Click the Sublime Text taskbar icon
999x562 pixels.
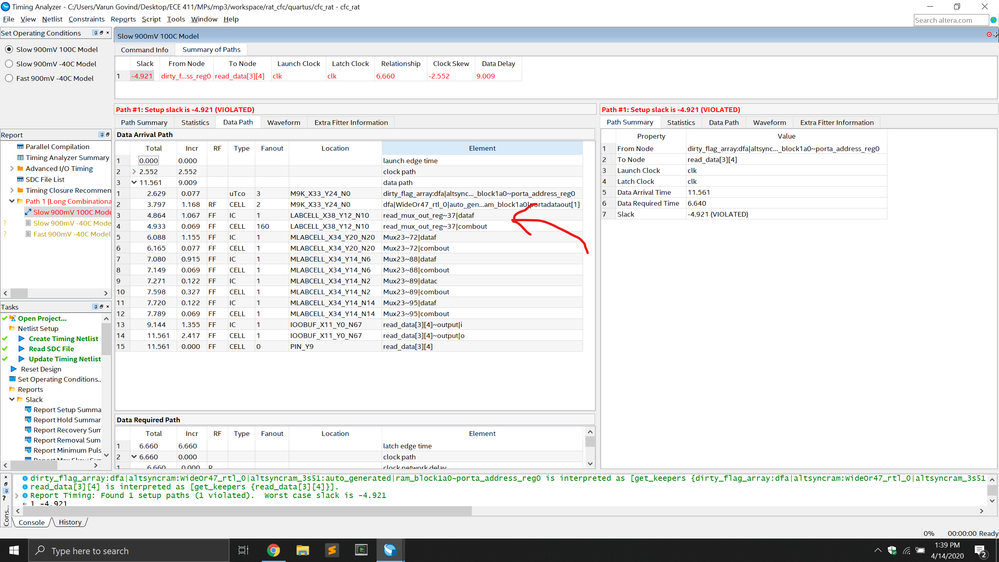click(x=332, y=550)
